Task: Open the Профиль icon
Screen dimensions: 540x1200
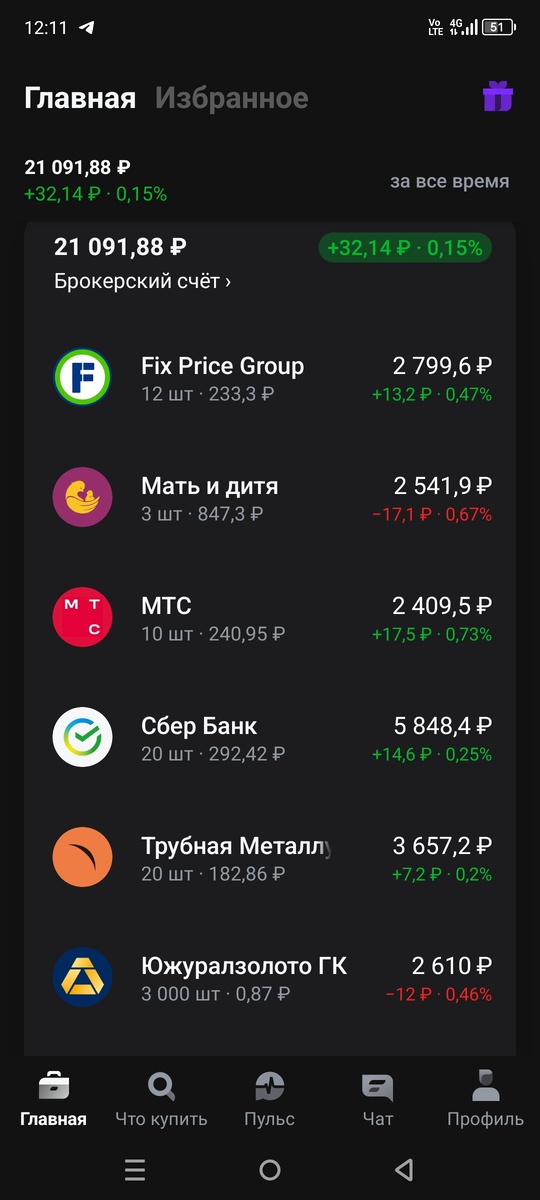Action: click(485, 1085)
